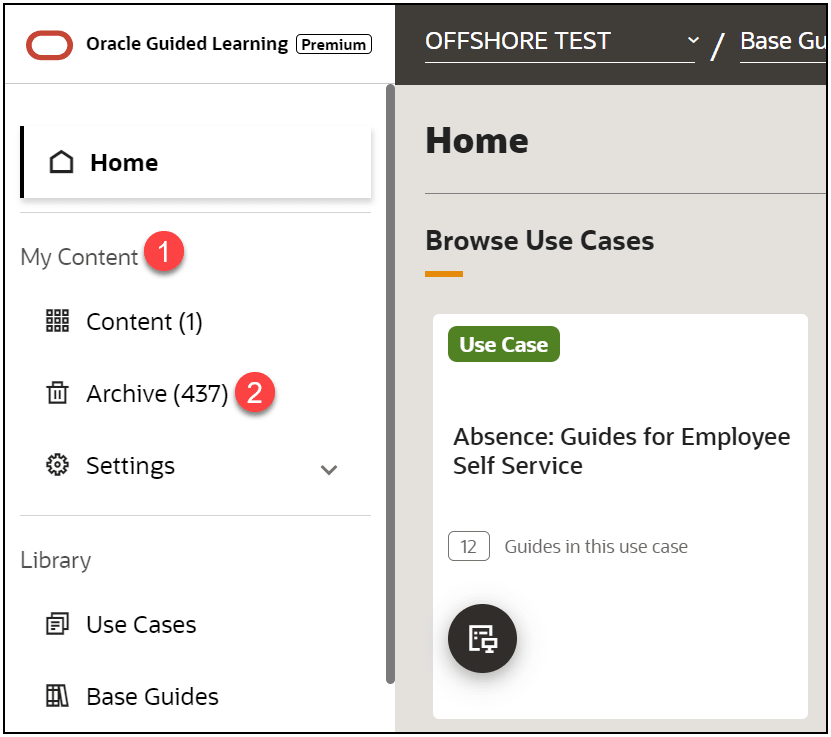Click the Archive trash icon

pos(57,393)
